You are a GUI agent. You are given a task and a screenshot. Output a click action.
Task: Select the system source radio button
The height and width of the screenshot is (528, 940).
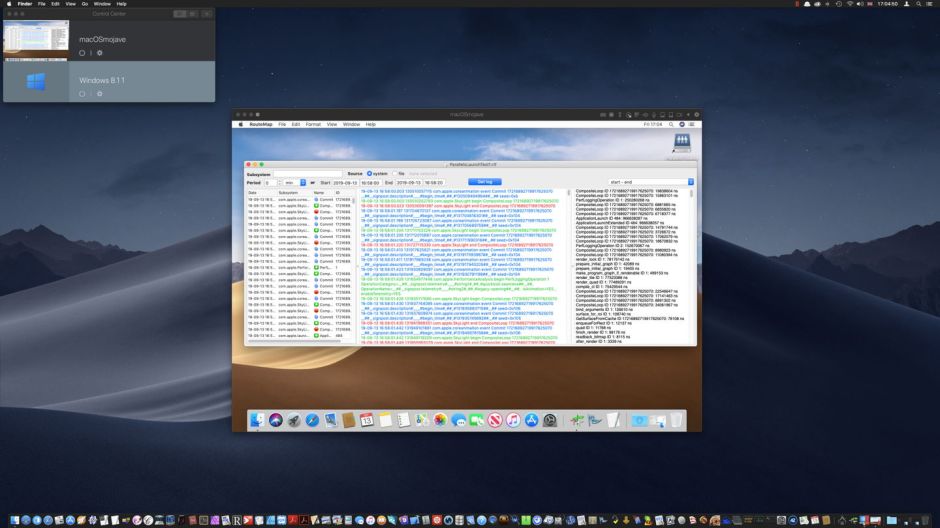[369, 174]
